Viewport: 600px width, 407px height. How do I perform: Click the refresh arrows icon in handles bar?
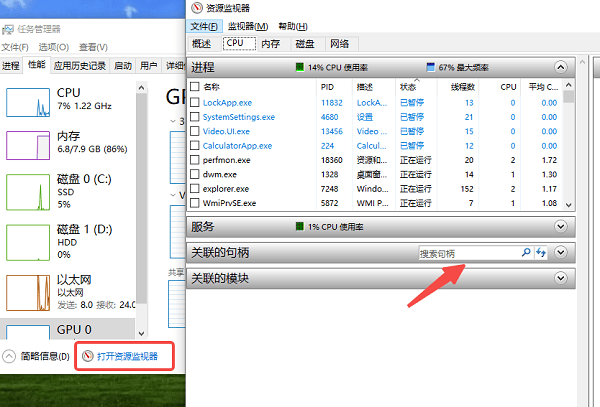[541, 252]
